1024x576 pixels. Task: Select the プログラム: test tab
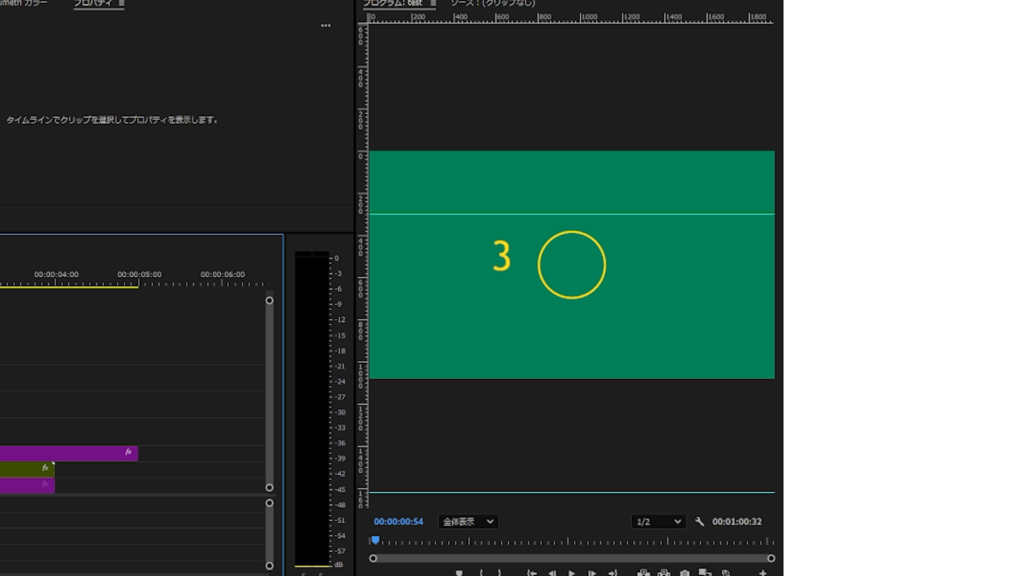click(x=393, y=3)
